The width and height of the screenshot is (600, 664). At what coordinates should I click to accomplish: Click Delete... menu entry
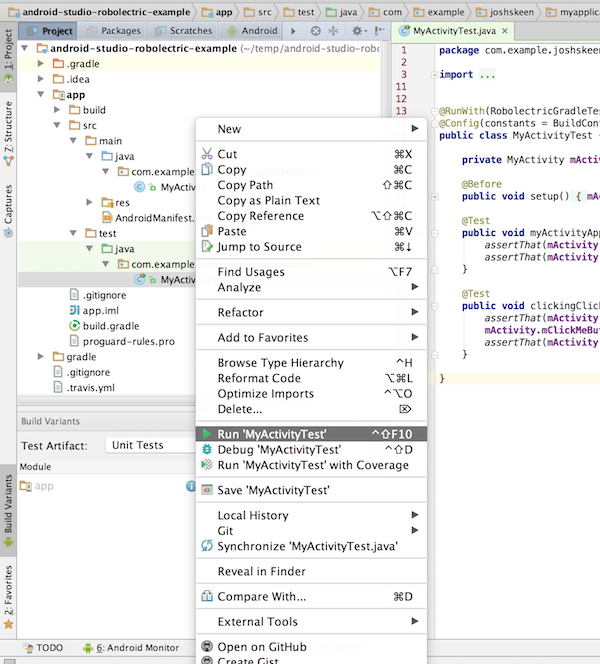[311, 409]
